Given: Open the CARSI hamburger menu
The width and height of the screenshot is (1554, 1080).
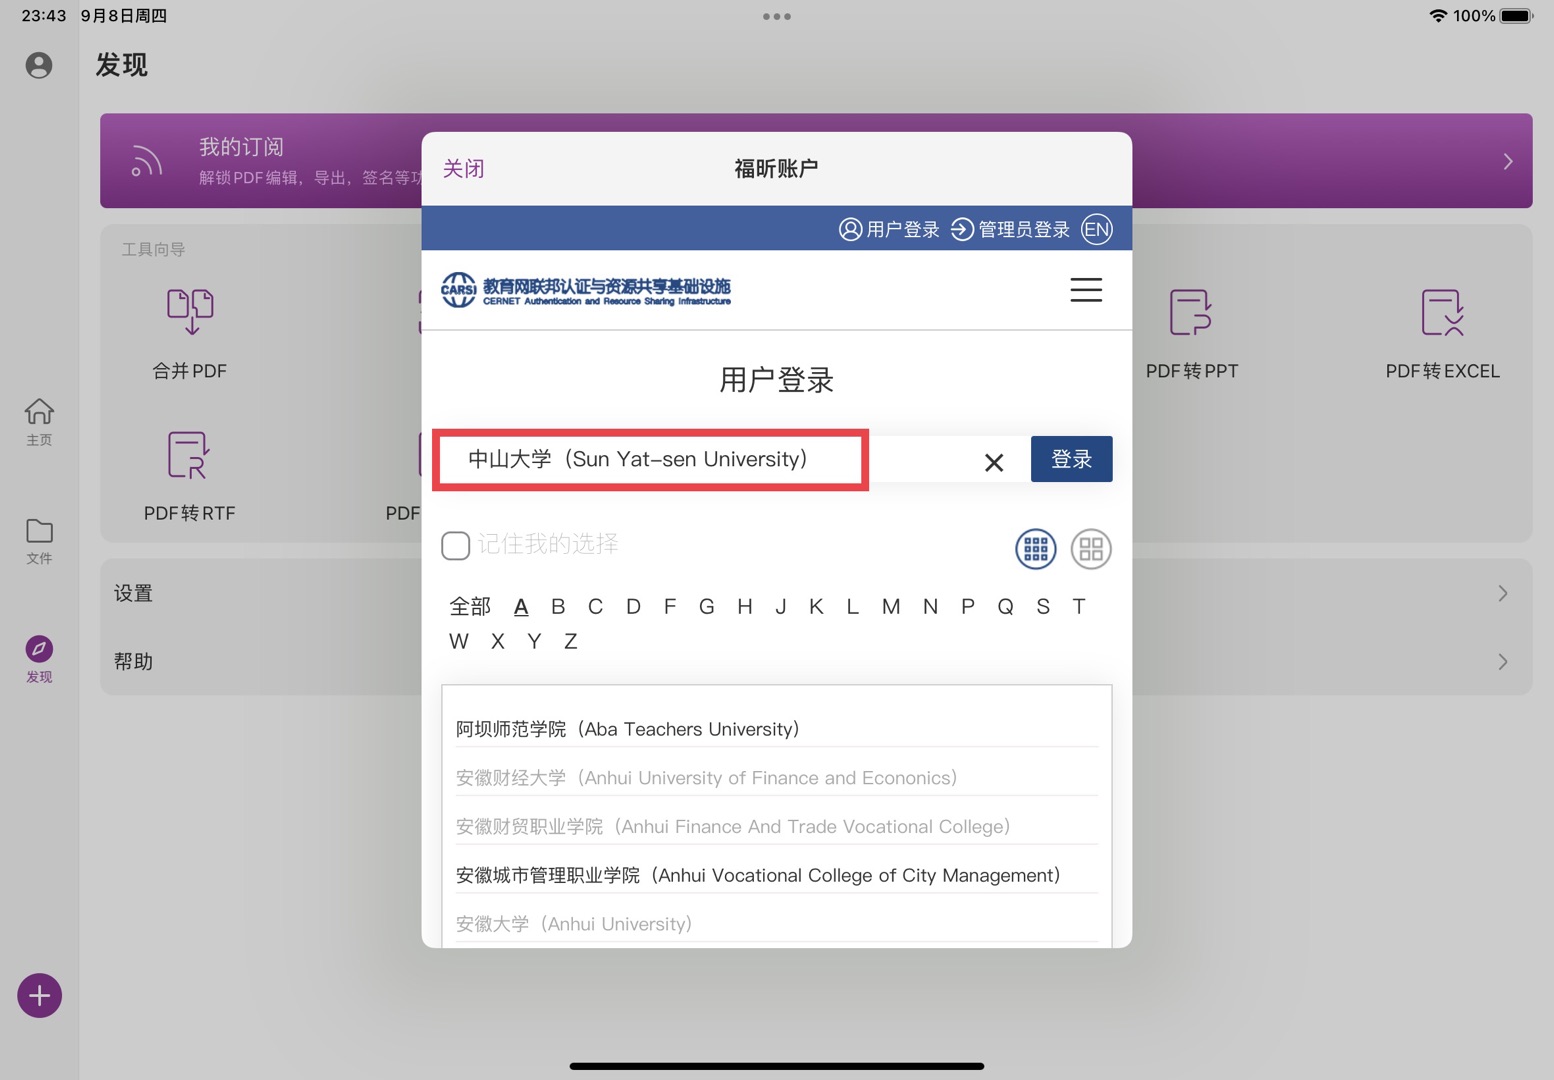Looking at the screenshot, I should 1086,290.
